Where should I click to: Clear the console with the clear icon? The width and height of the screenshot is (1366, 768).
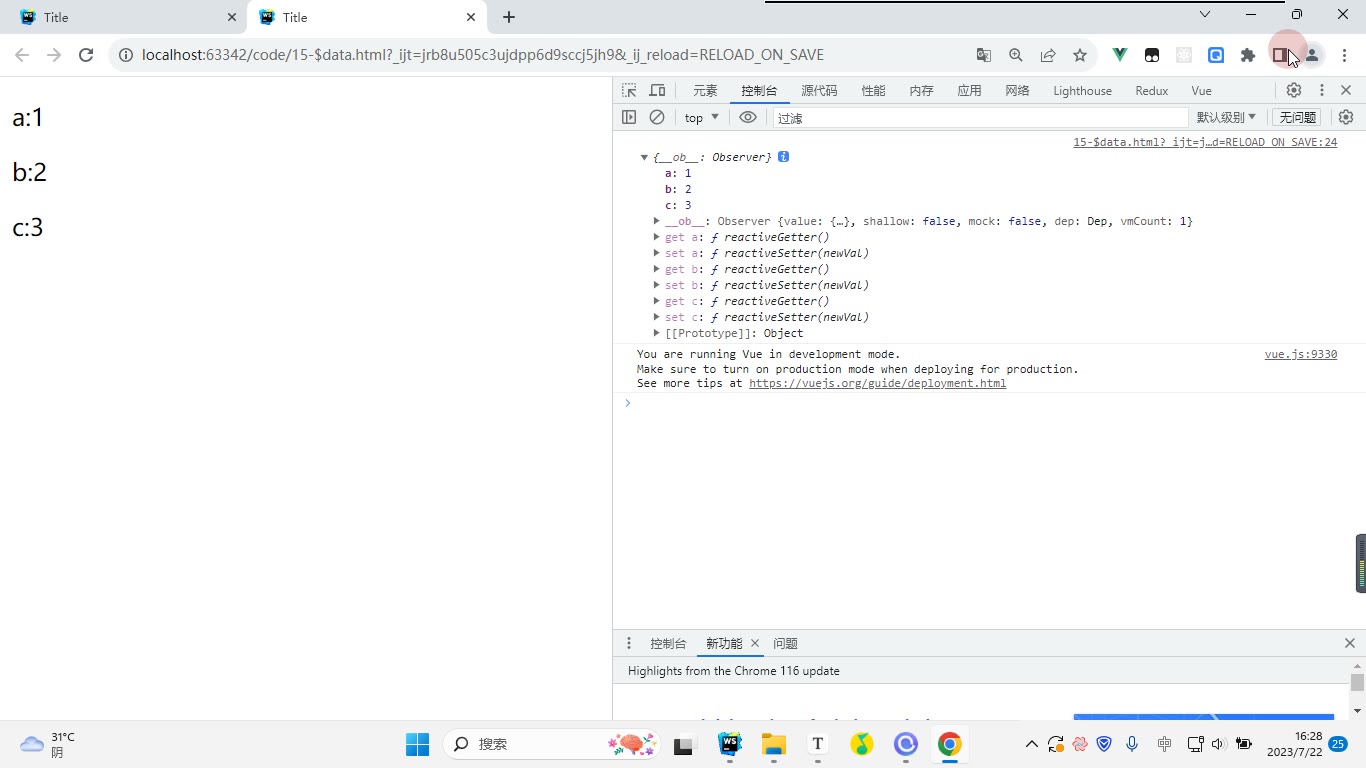[x=657, y=117]
